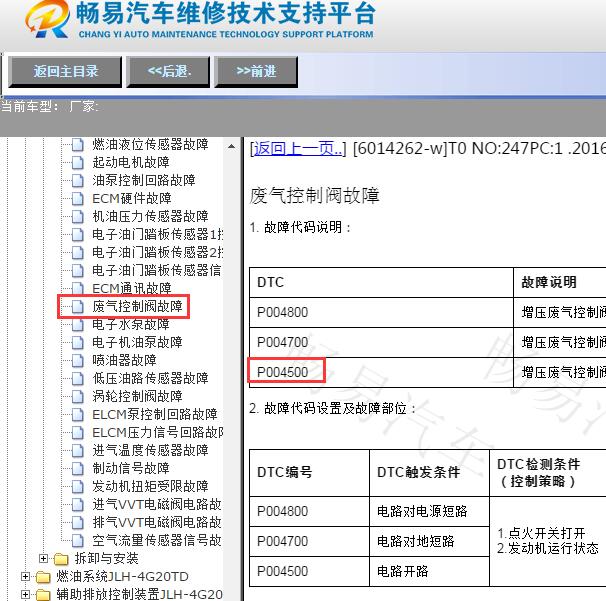
Task: Click the 燃油系统JLH-4G20TD folder icon
Action: (x=43, y=577)
